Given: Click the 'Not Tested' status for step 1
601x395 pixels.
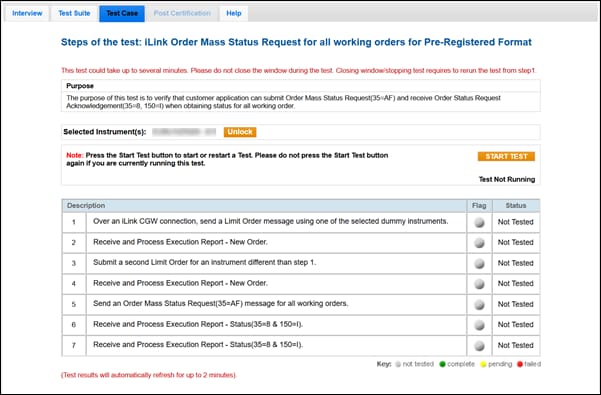Looking at the screenshot, I should pos(516,222).
